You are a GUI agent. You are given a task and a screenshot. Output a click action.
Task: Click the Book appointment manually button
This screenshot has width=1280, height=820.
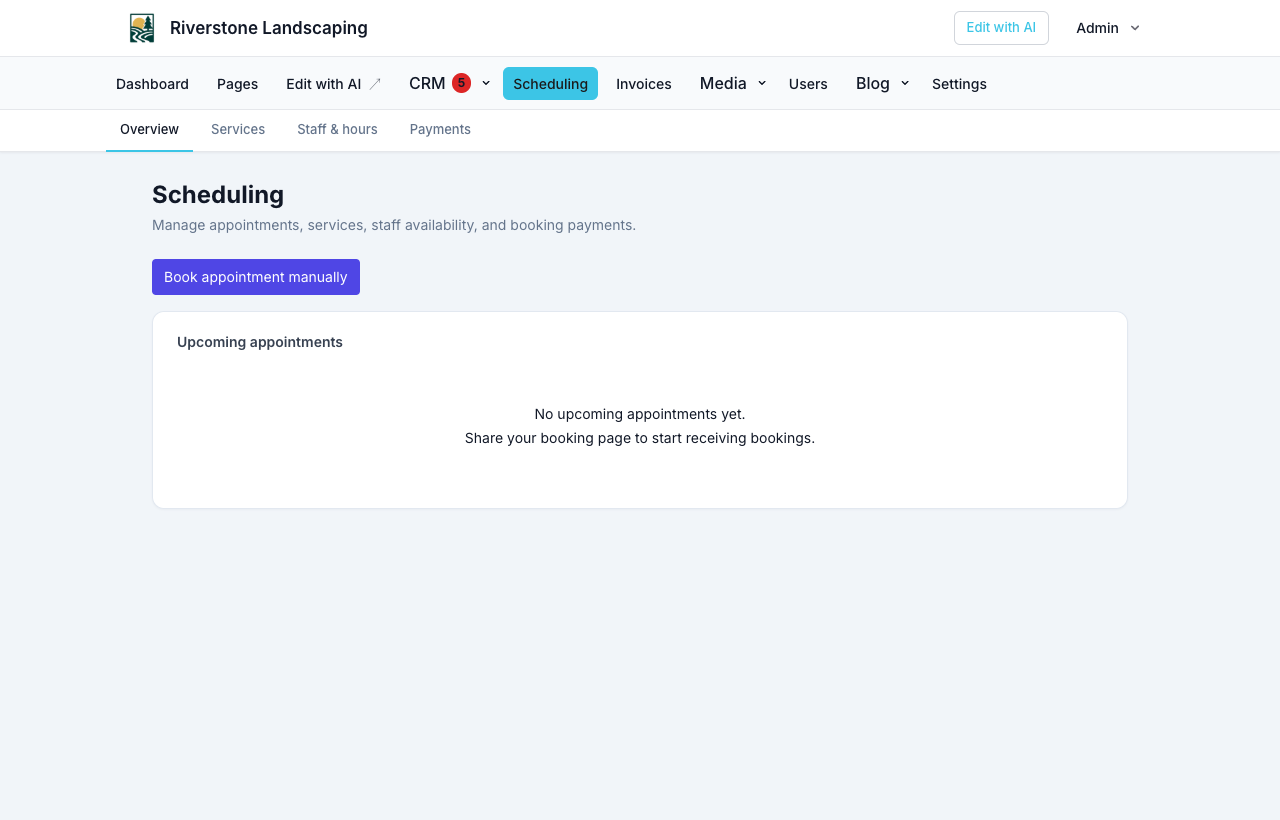point(256,277)
